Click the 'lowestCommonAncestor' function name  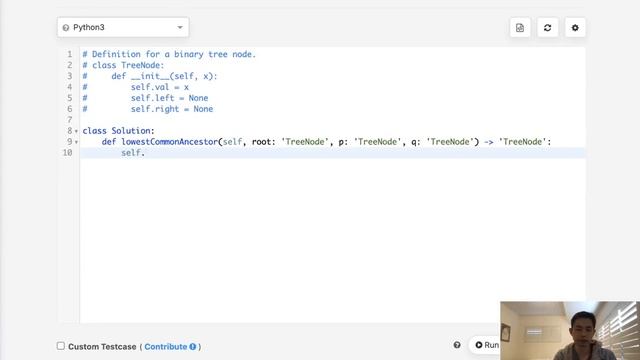[169, 142]
